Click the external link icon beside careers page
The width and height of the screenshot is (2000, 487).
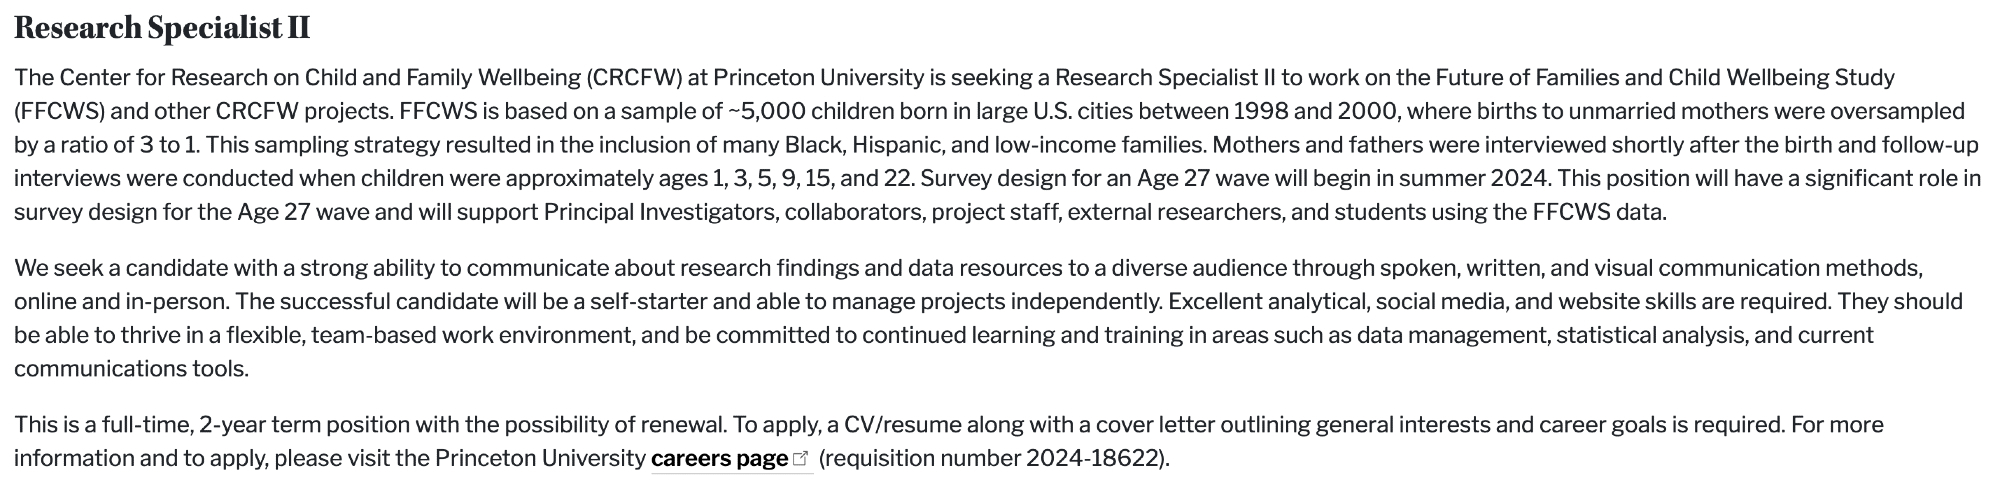click(x=800, y=459)
